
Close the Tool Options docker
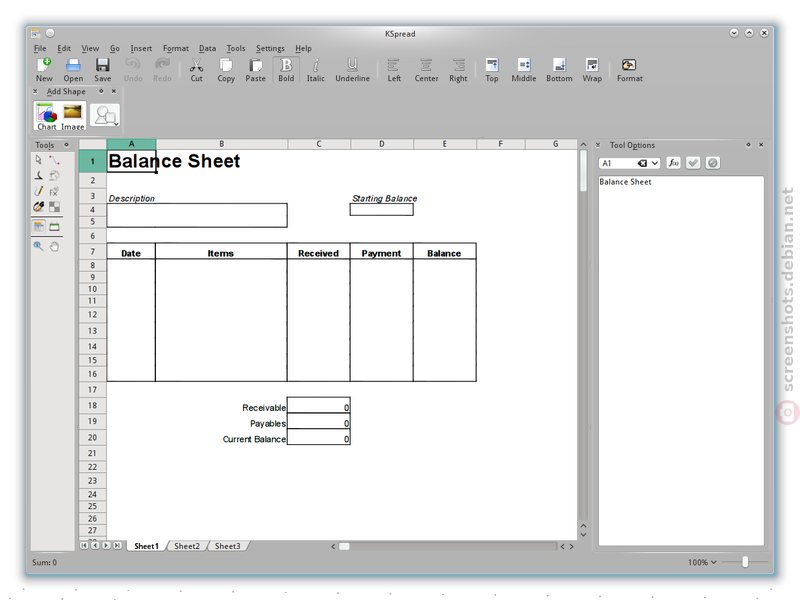[761, 145]
